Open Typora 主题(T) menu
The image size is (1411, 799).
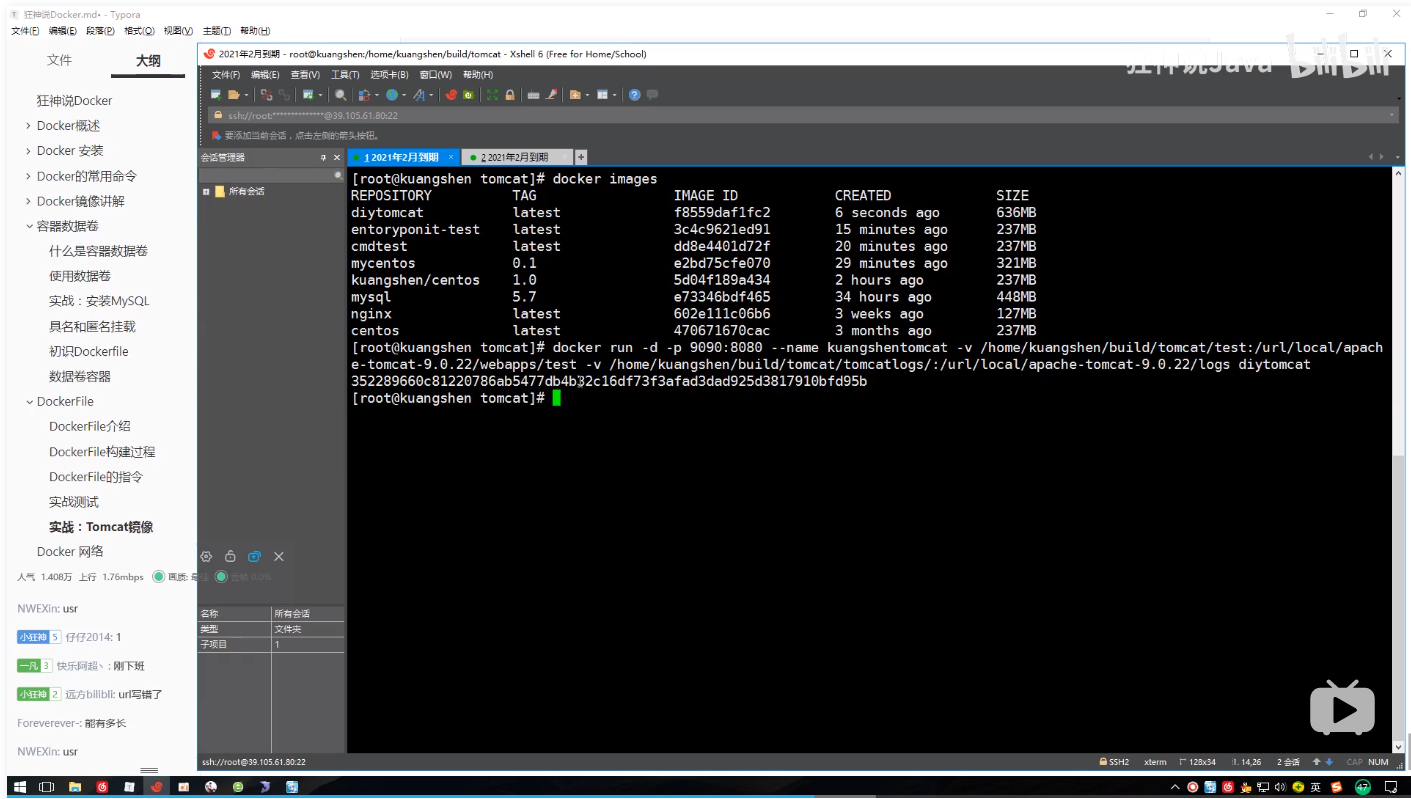[x=217, y=31]
